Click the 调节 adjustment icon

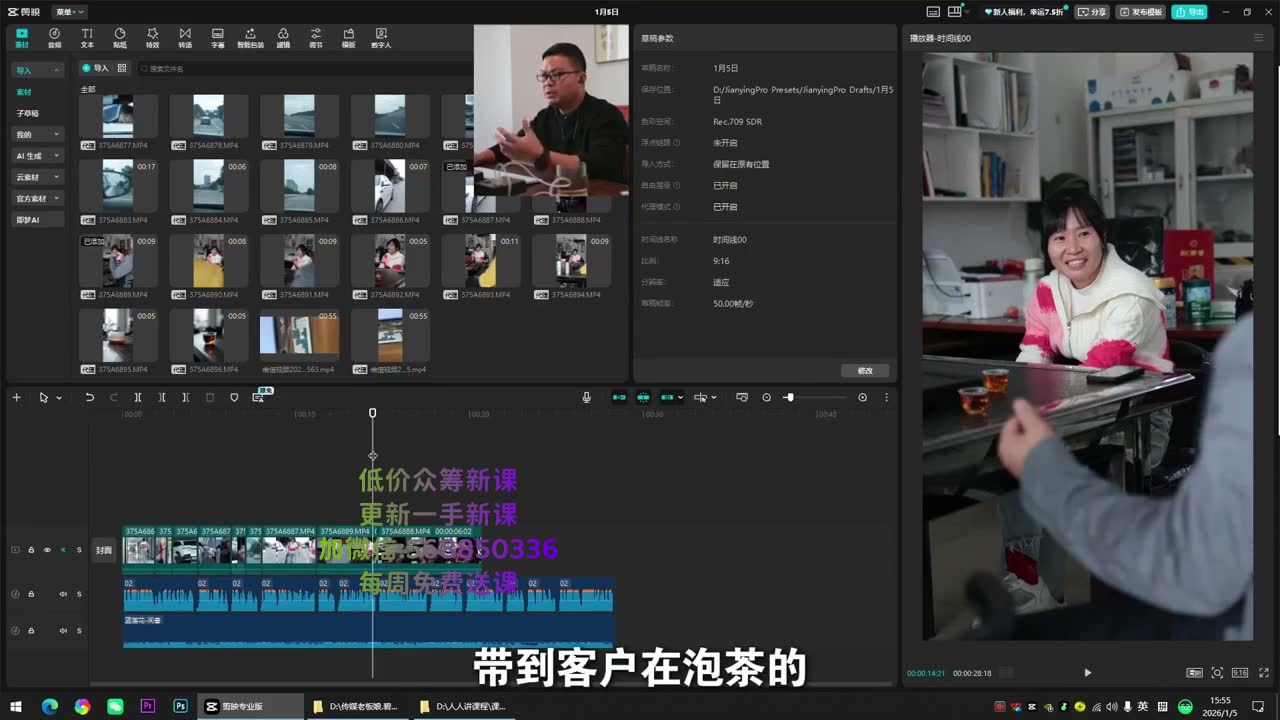tap(316, 38)
